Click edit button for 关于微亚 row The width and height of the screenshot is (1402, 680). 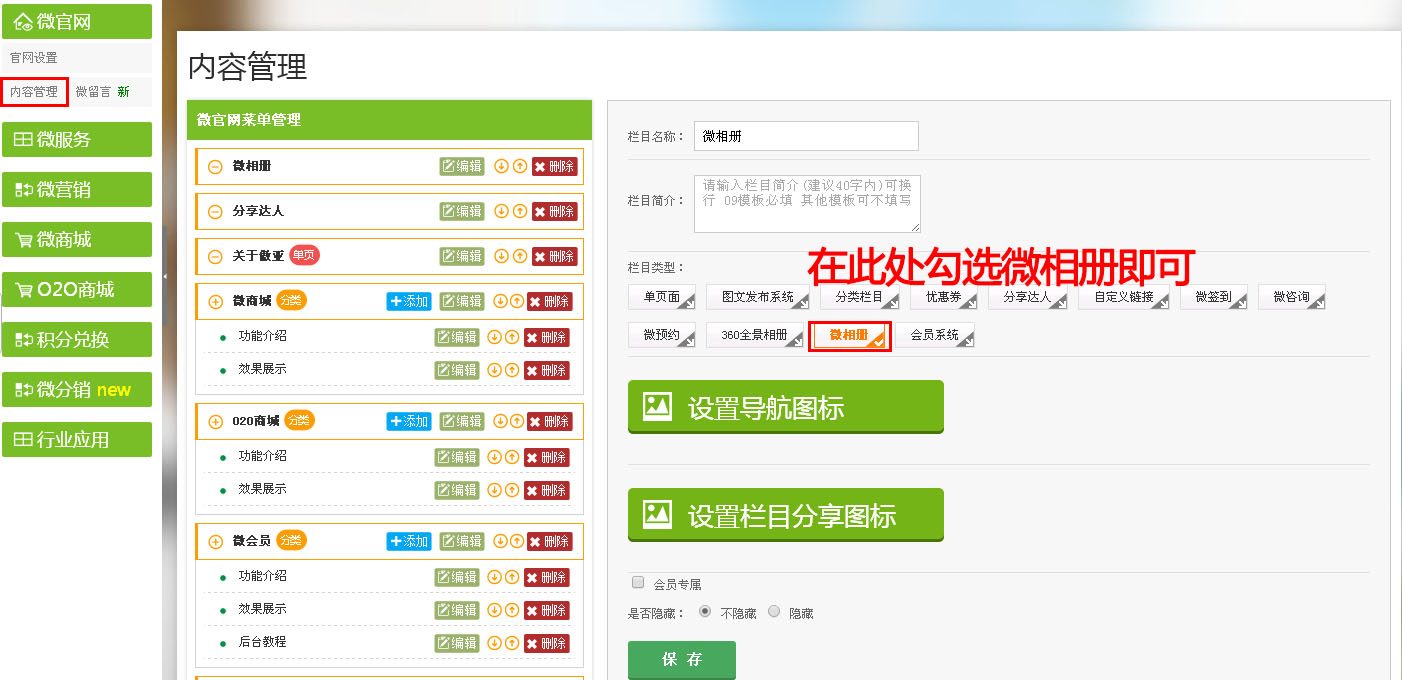(x=462, y=256)
